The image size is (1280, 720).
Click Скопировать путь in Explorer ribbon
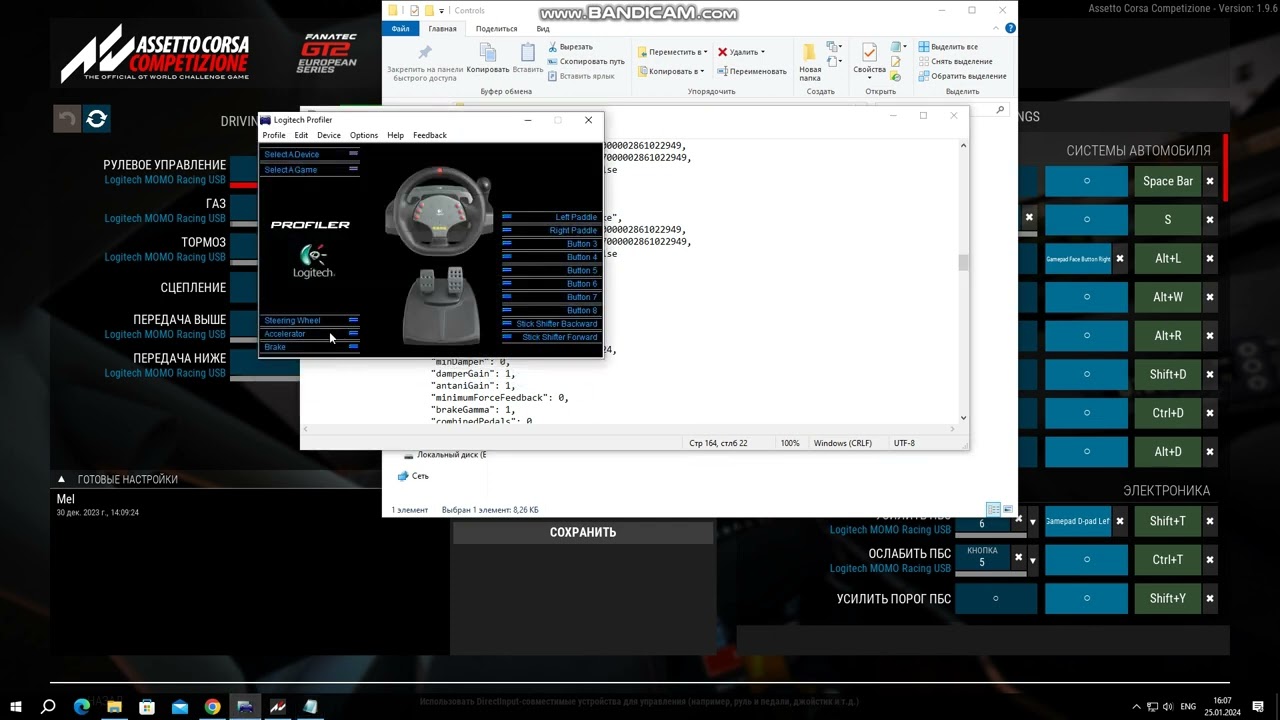[585, 61]
